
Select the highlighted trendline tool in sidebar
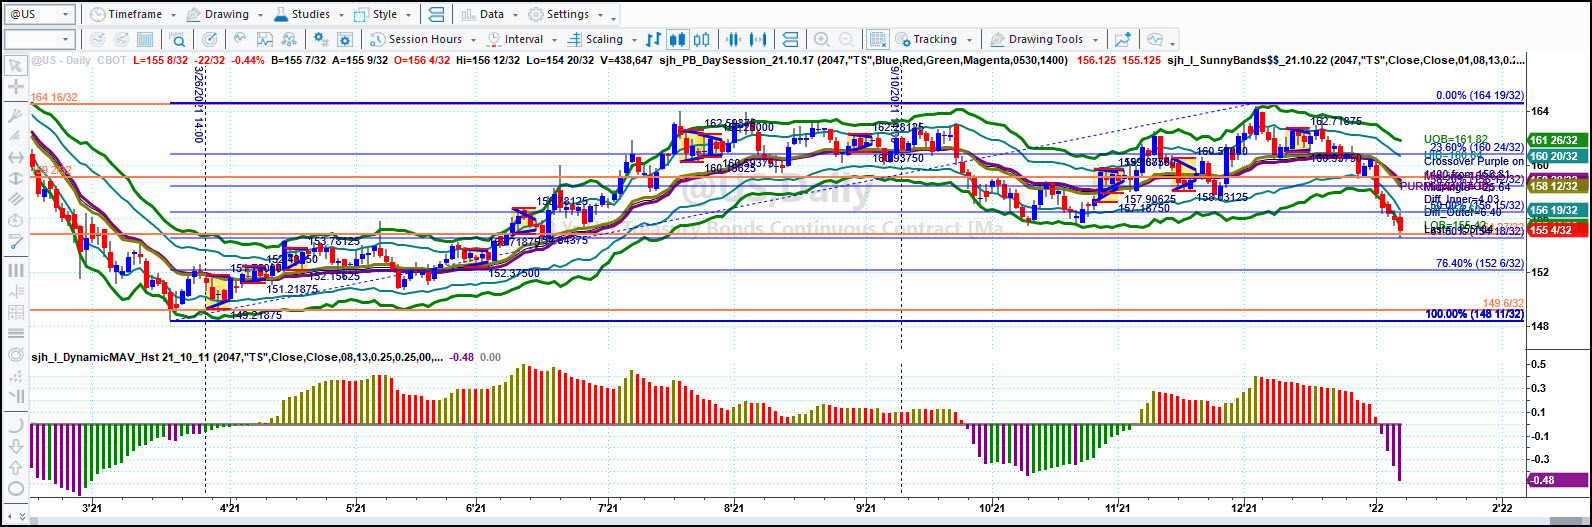(x=15, y=241)
